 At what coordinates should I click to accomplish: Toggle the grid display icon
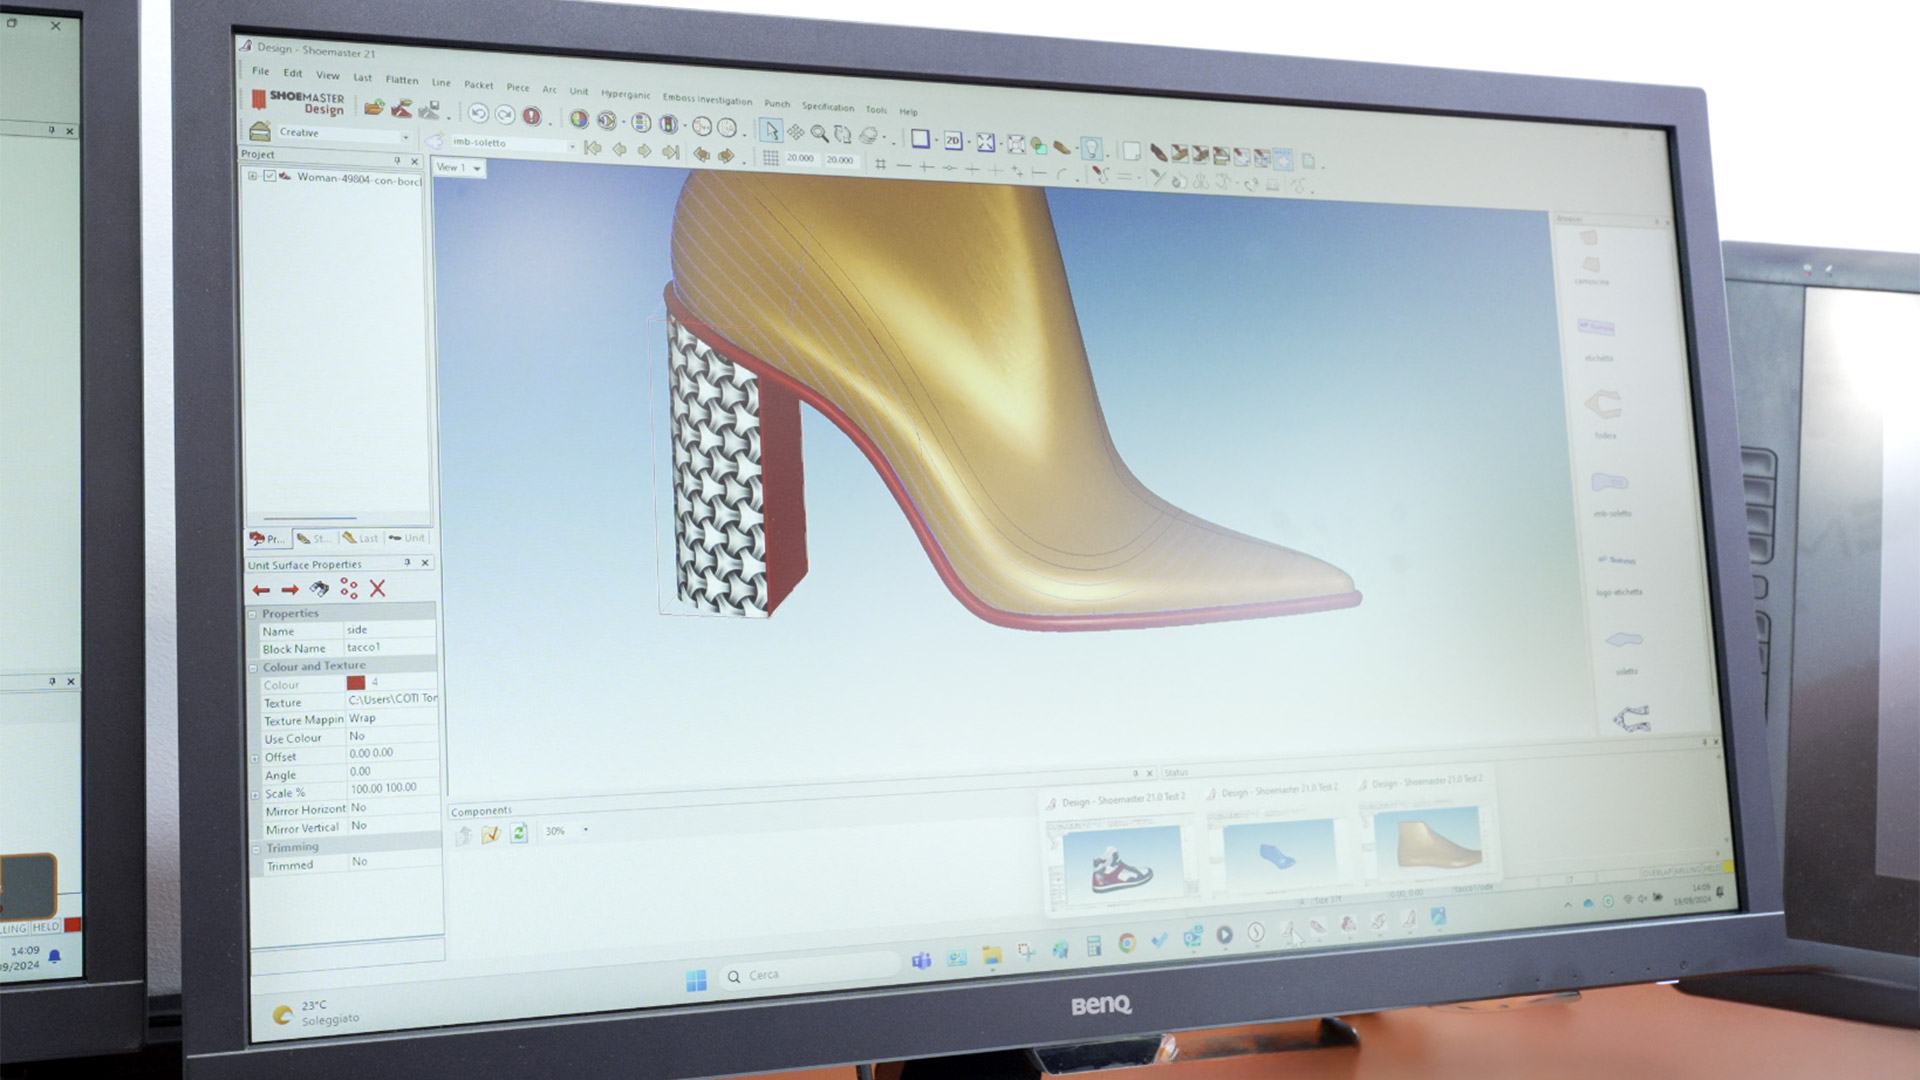[x=773, y=158]
